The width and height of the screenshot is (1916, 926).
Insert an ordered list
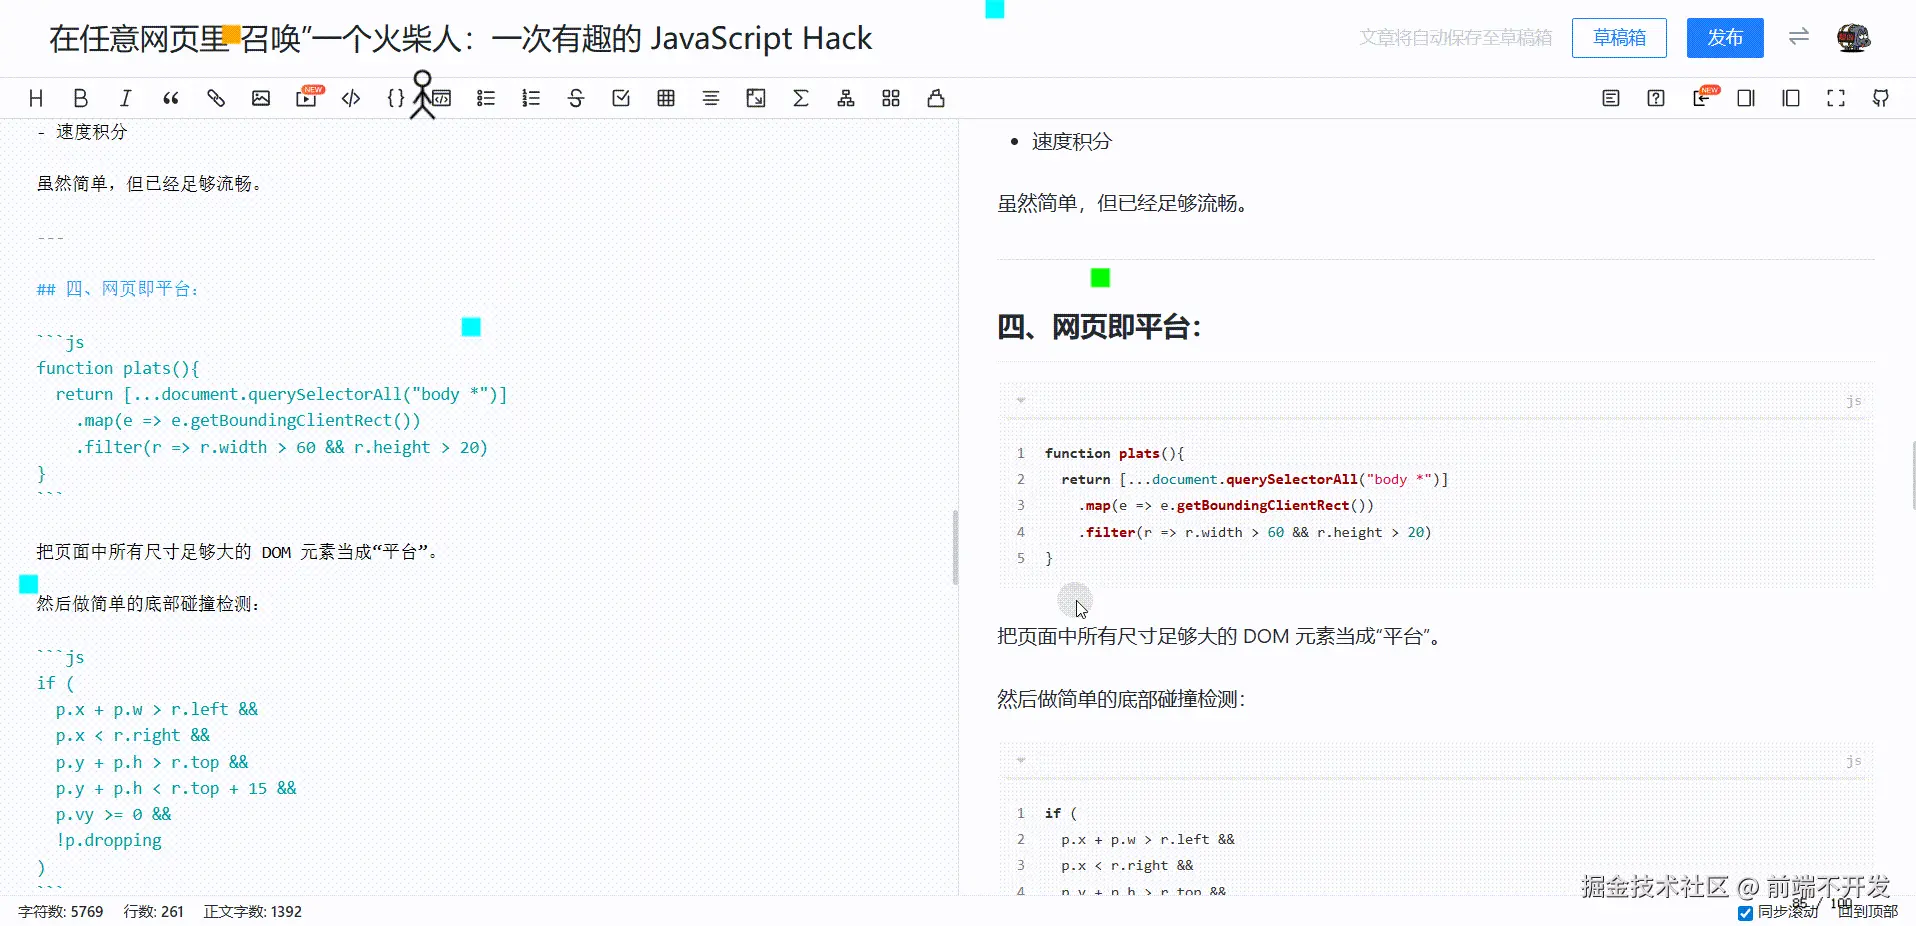click(x=531, y=97)
